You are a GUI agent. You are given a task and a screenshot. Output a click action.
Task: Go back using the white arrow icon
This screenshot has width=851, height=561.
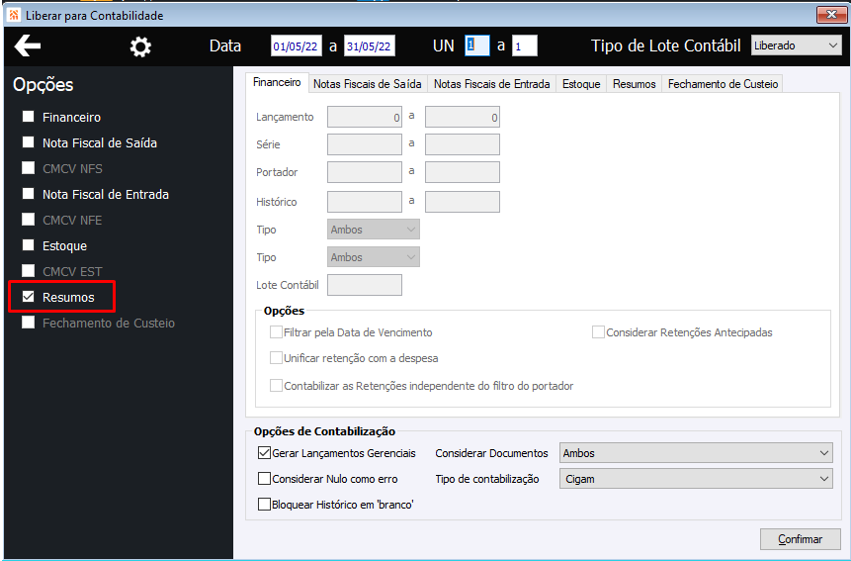click(x=28, y=46)
